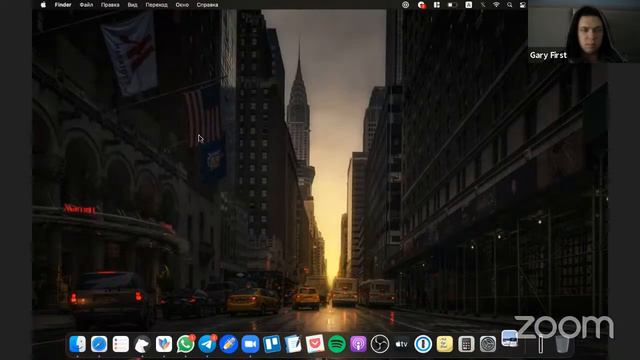
Task: Open the Файл menu
Action: coord(86,5)
